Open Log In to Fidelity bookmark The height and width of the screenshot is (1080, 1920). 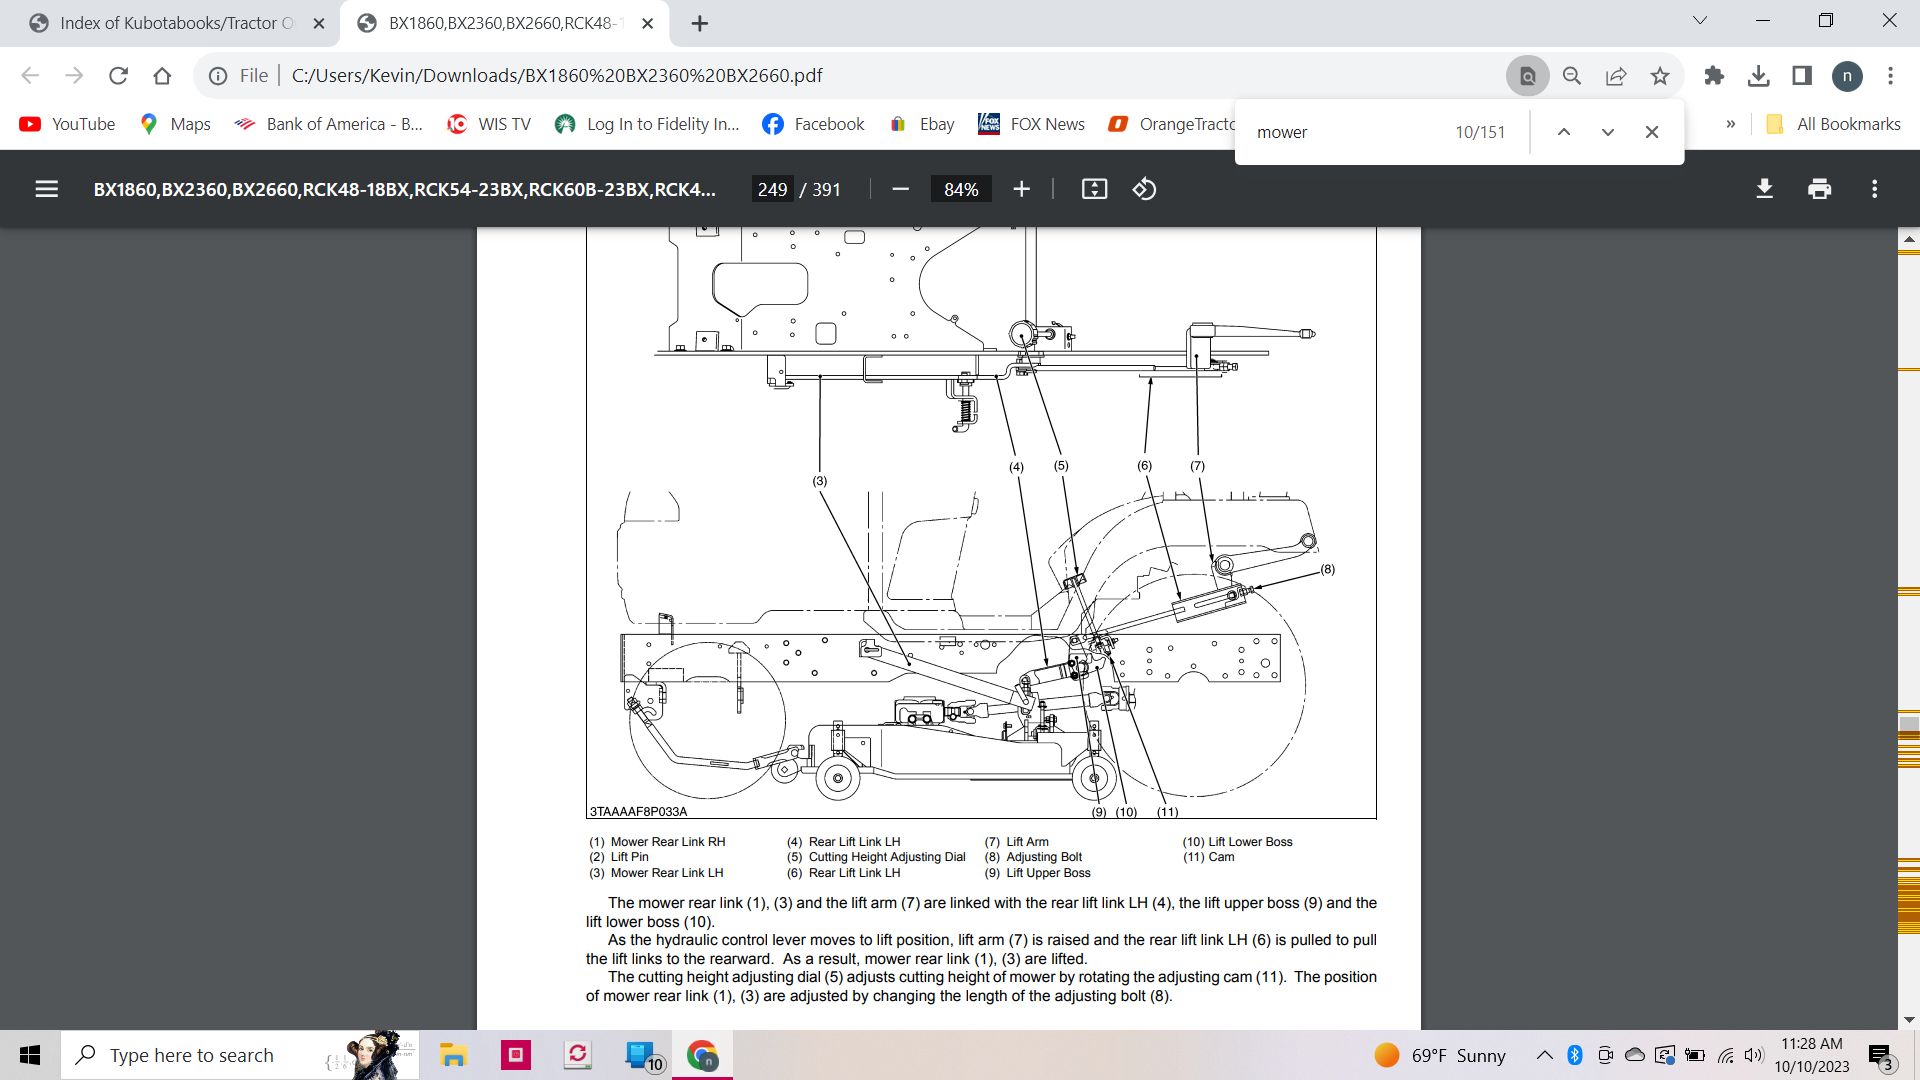click(x=647, y=124)
